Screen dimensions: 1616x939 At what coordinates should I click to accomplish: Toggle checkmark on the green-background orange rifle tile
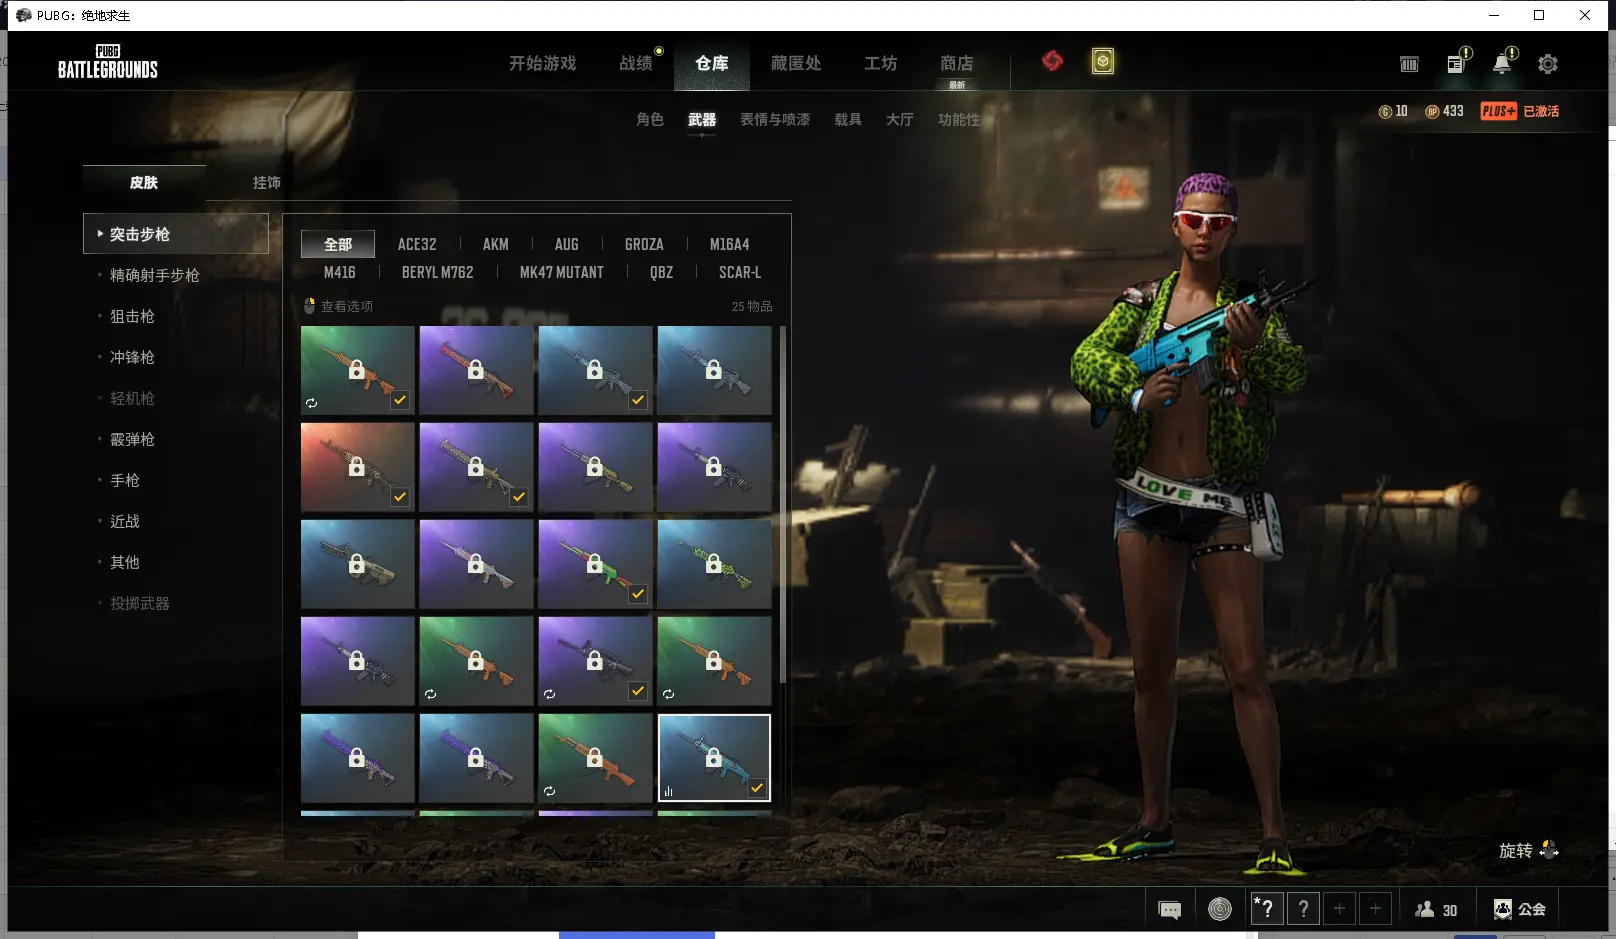click(400, 400)
